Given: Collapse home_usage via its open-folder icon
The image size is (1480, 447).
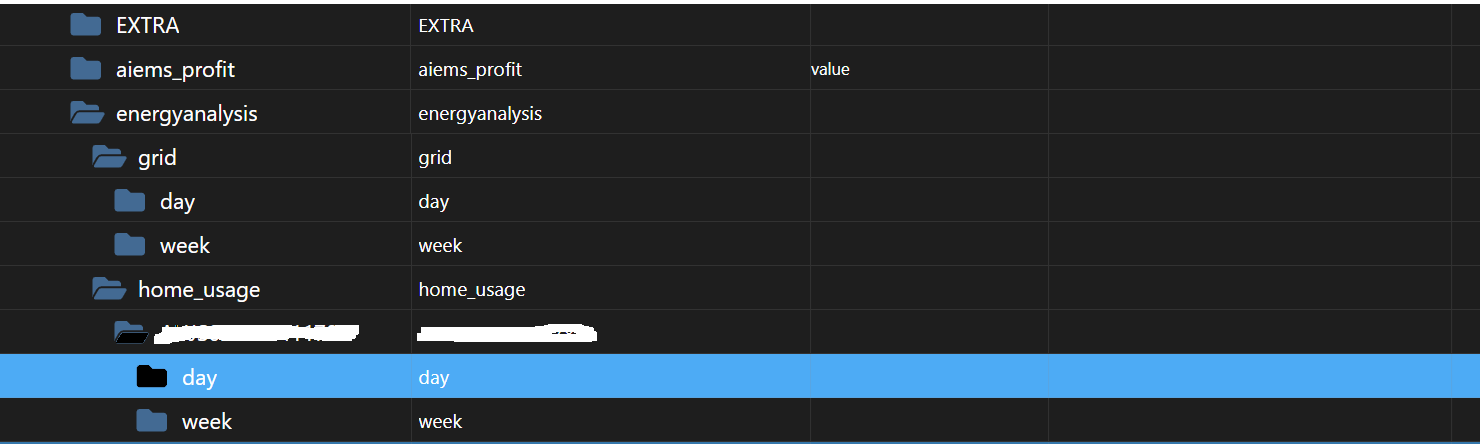Looking at the screenshot, I should coord(109,290).
